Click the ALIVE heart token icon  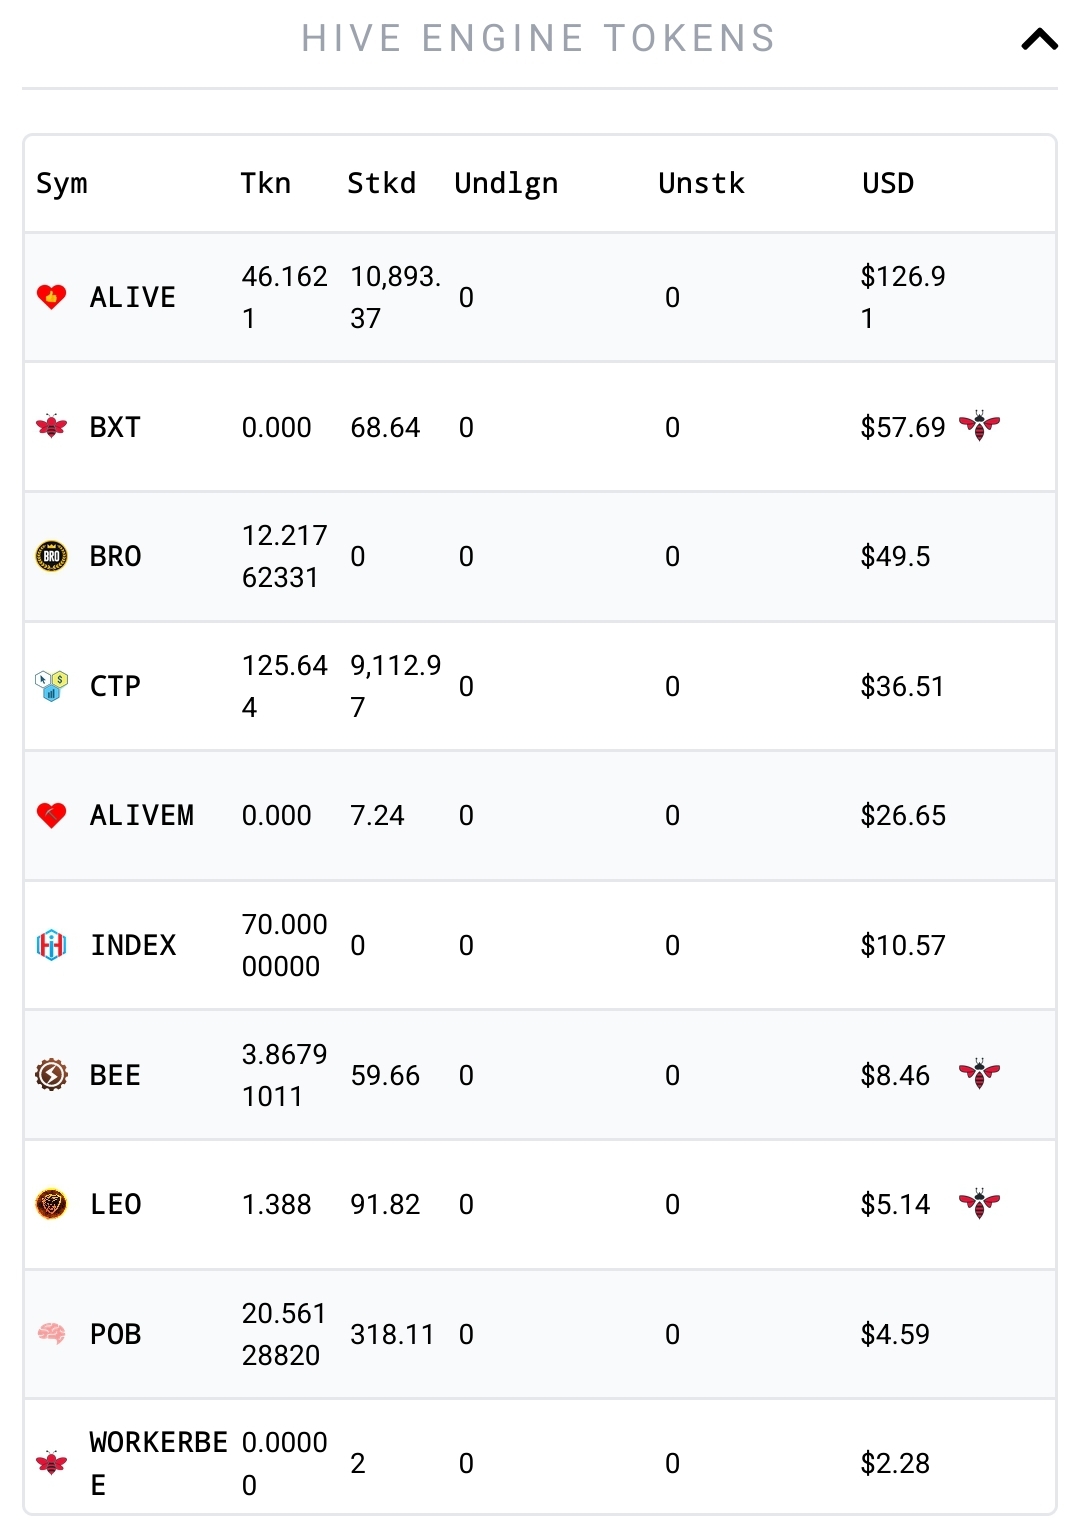pos(51,297)
